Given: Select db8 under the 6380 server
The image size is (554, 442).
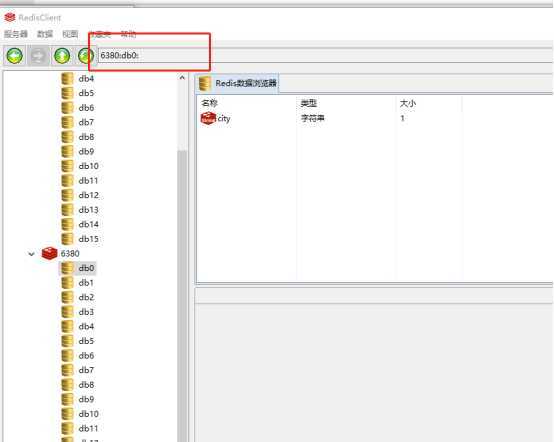Looking at the screenshot, I should (x=86, y=385).
